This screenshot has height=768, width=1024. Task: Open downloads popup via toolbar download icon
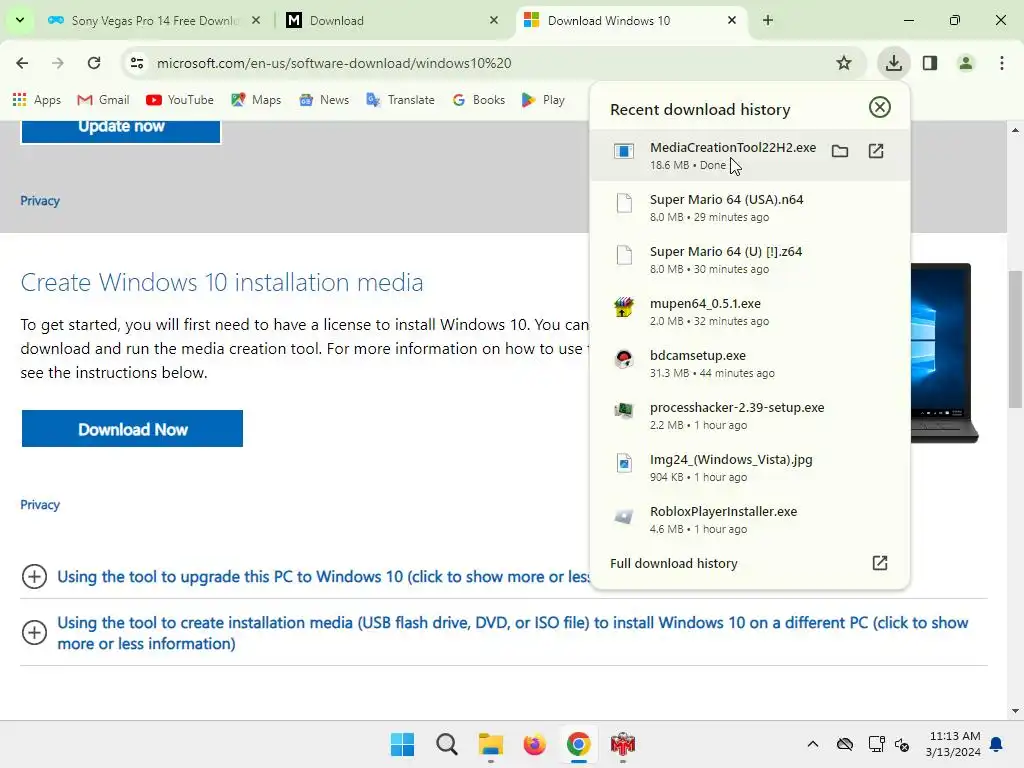click(893, 63)
